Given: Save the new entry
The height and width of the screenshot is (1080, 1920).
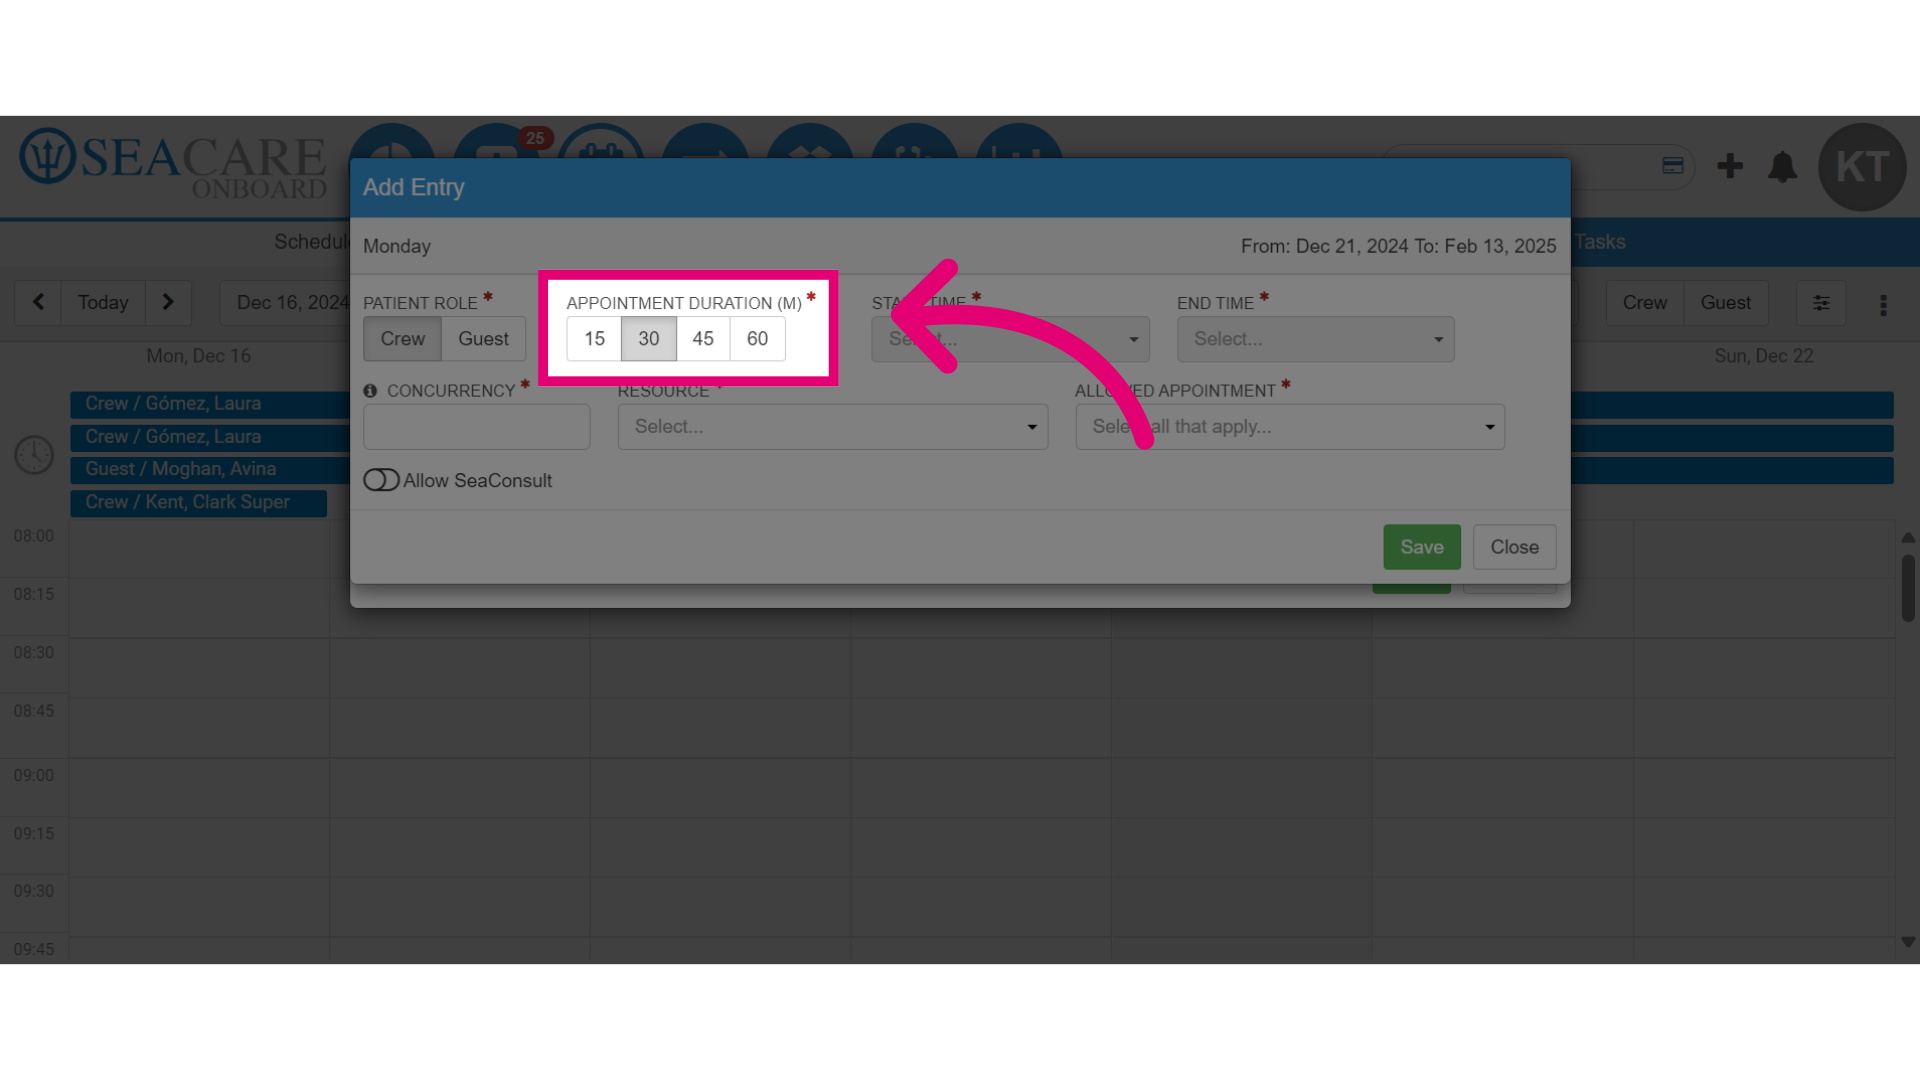Looking at the screenshot, I should click(1422, 547).
